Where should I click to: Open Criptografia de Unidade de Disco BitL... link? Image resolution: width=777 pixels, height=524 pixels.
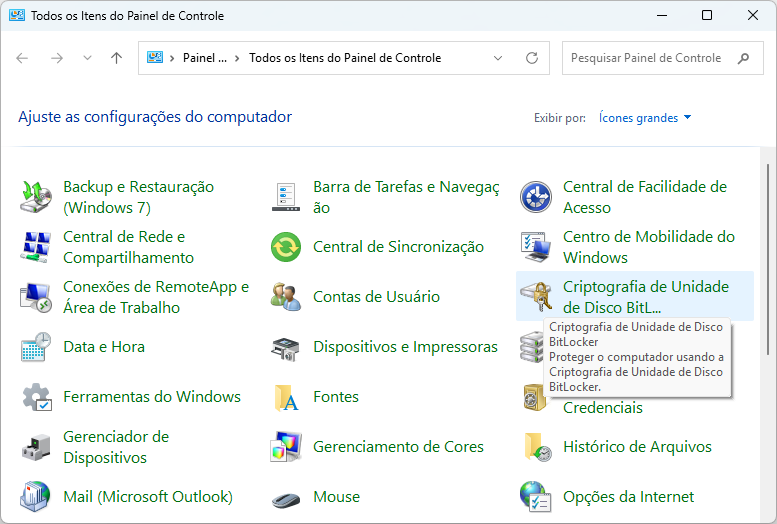(x=646, y=297)
